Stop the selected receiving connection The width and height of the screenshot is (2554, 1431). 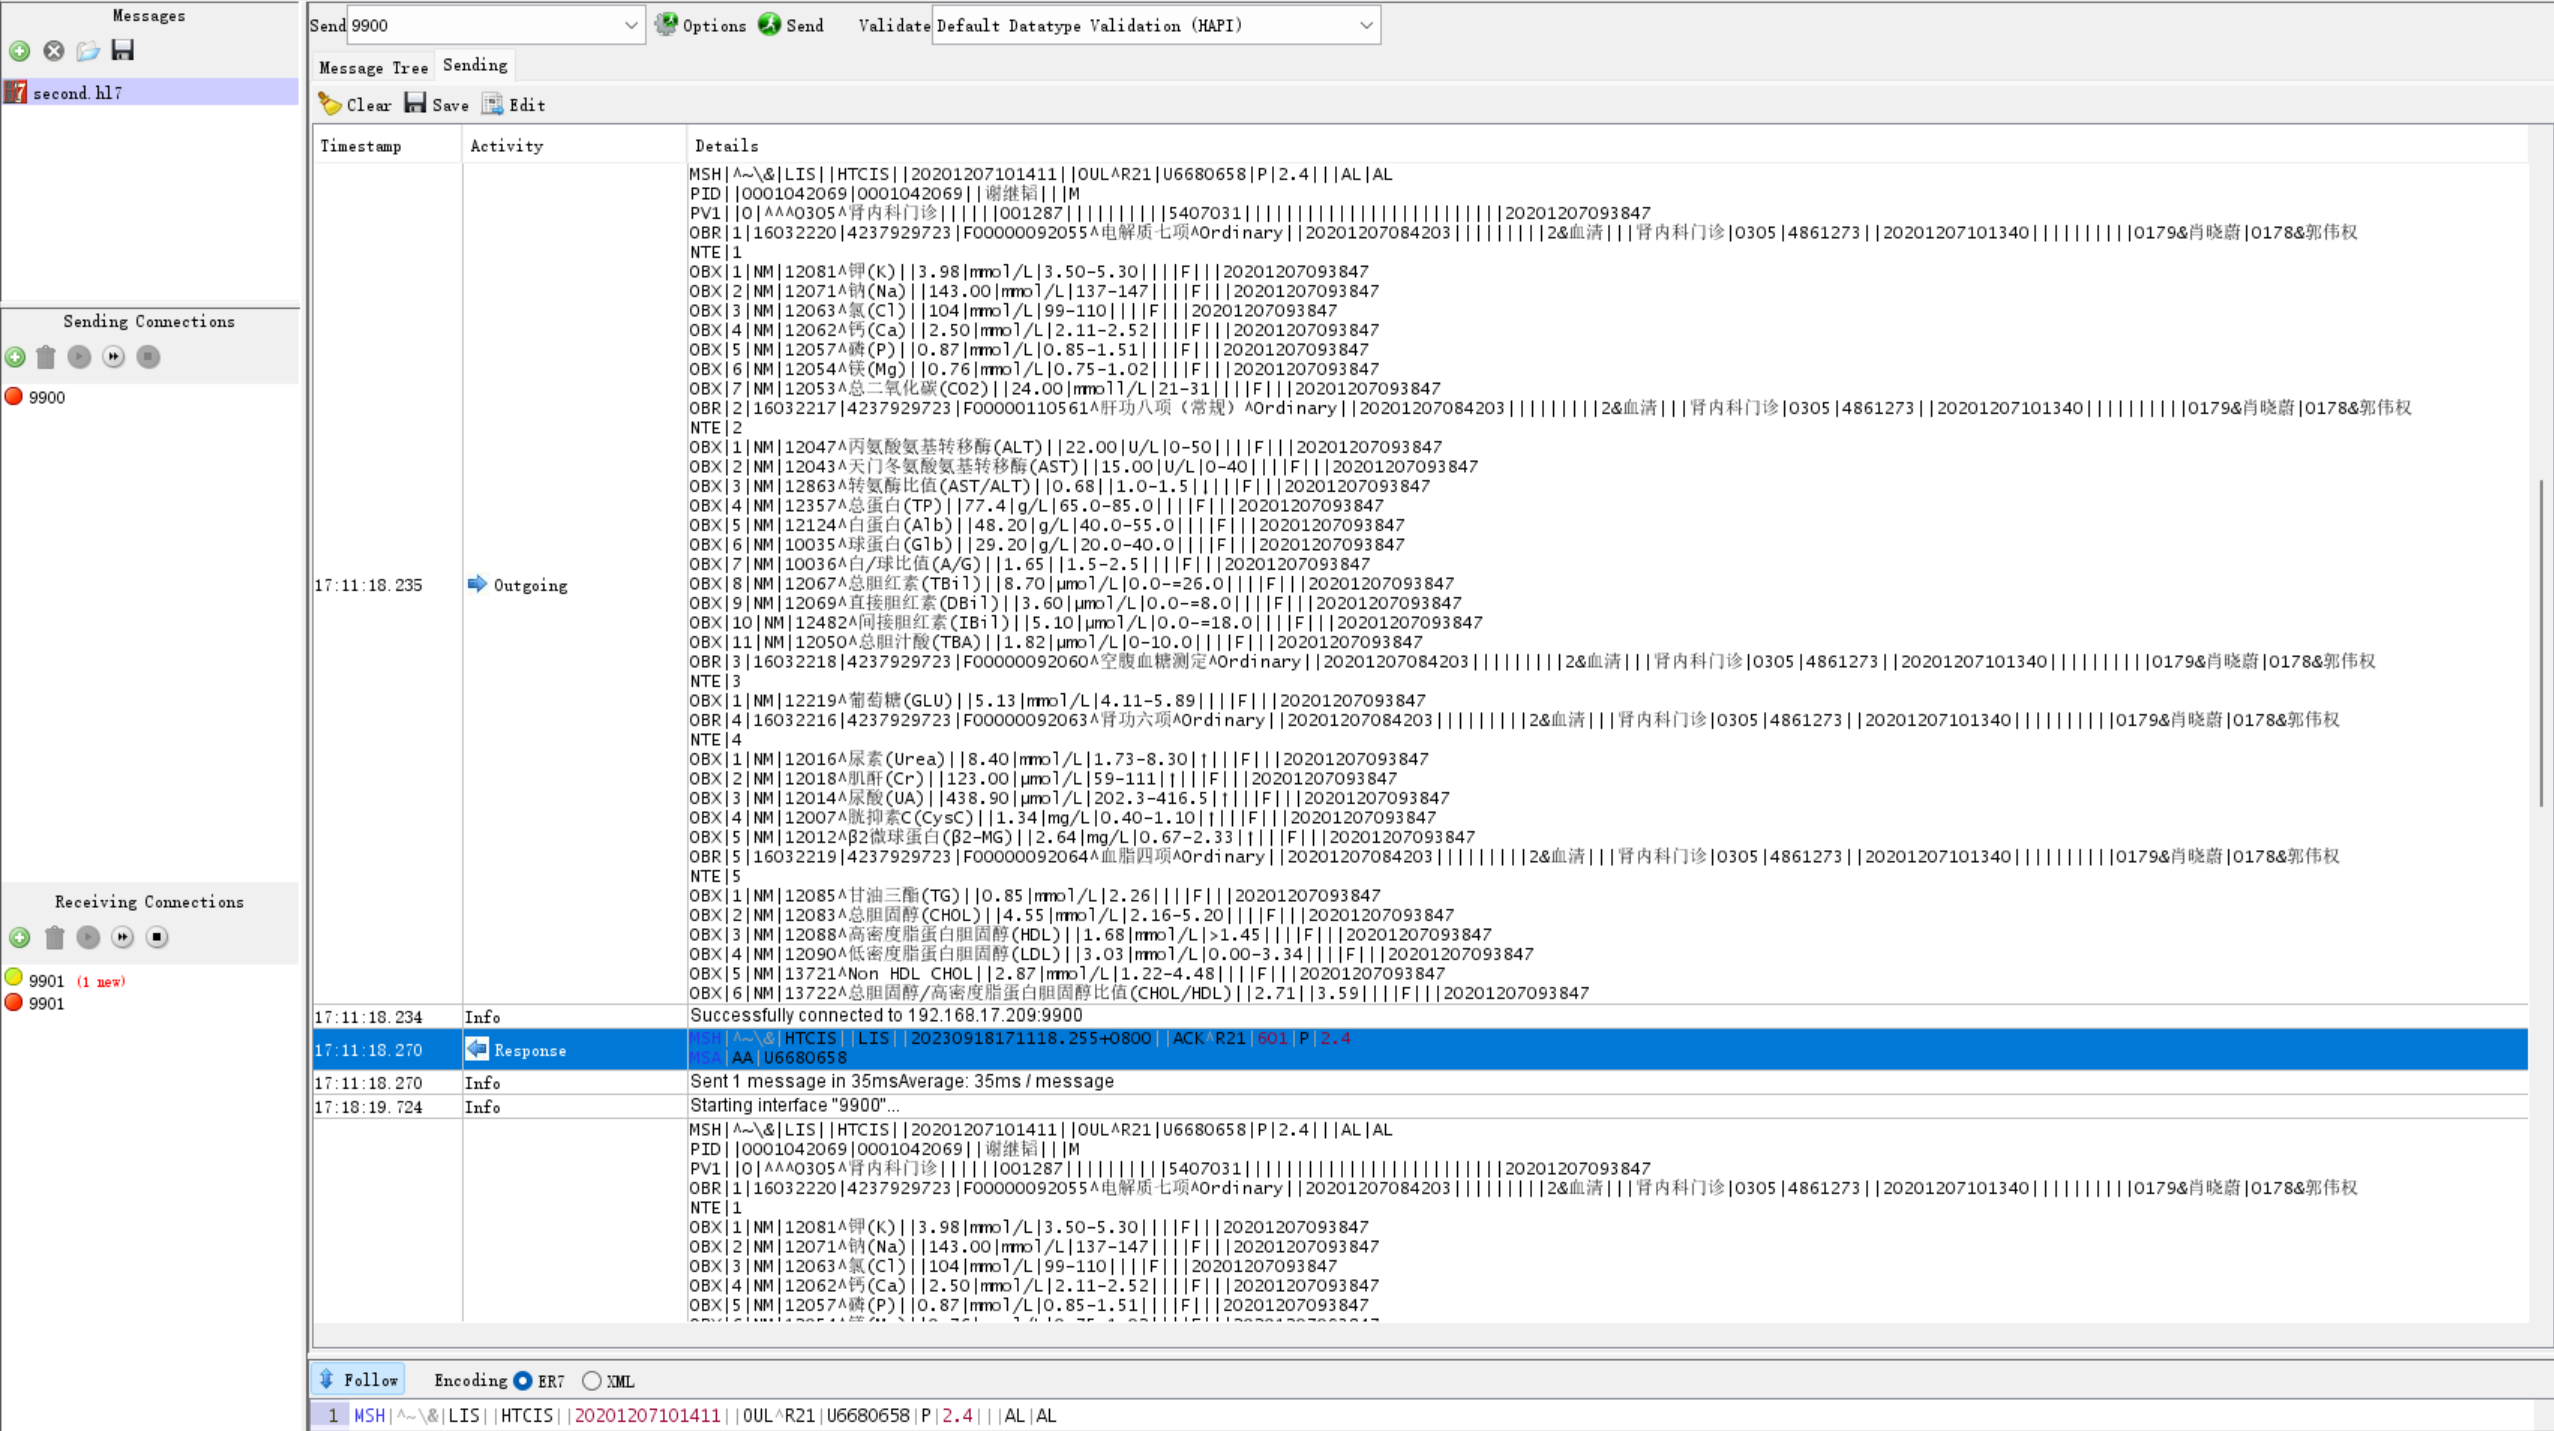coord(157,937)
